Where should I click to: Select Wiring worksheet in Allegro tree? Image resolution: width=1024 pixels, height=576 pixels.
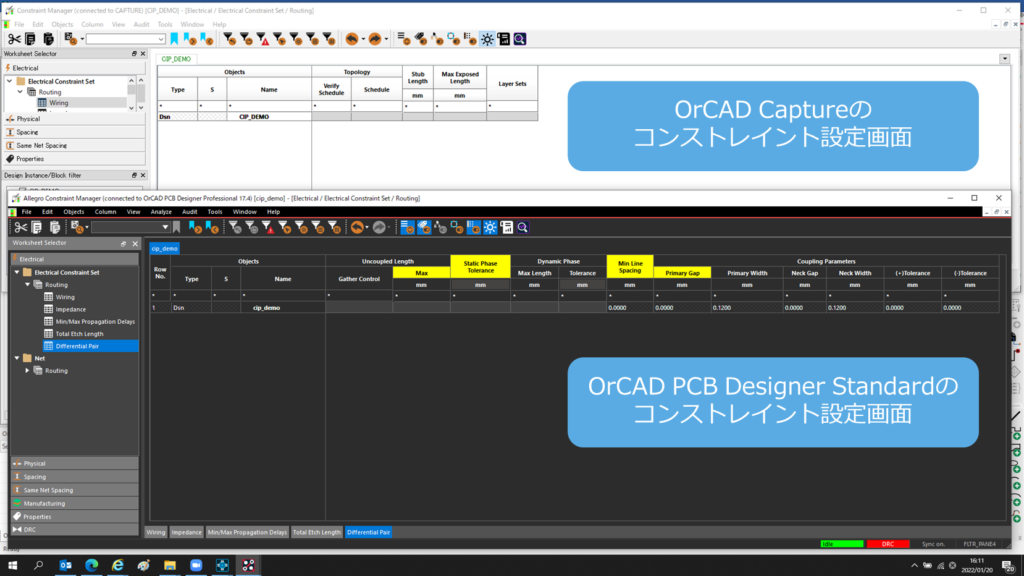(x=65, y=297)
